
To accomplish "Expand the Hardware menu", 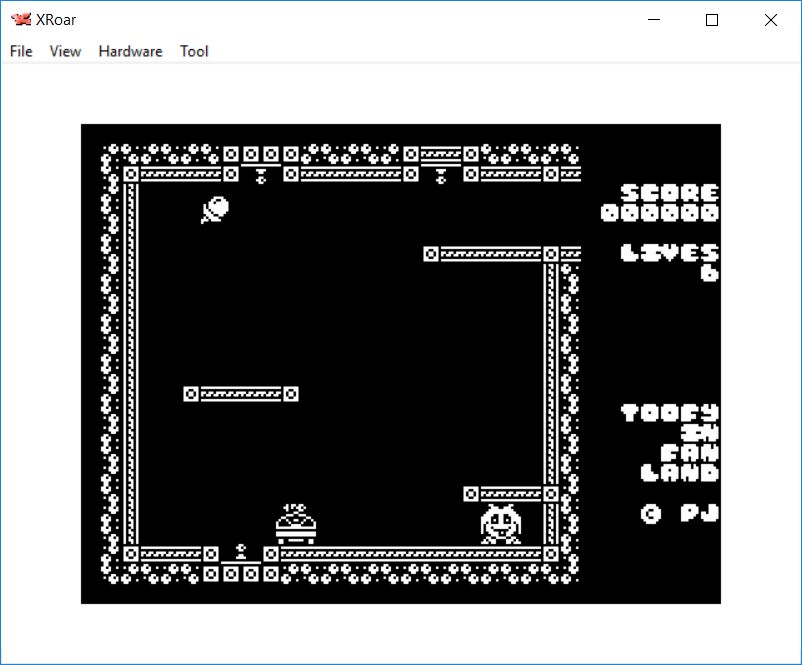I will point(130,51).
